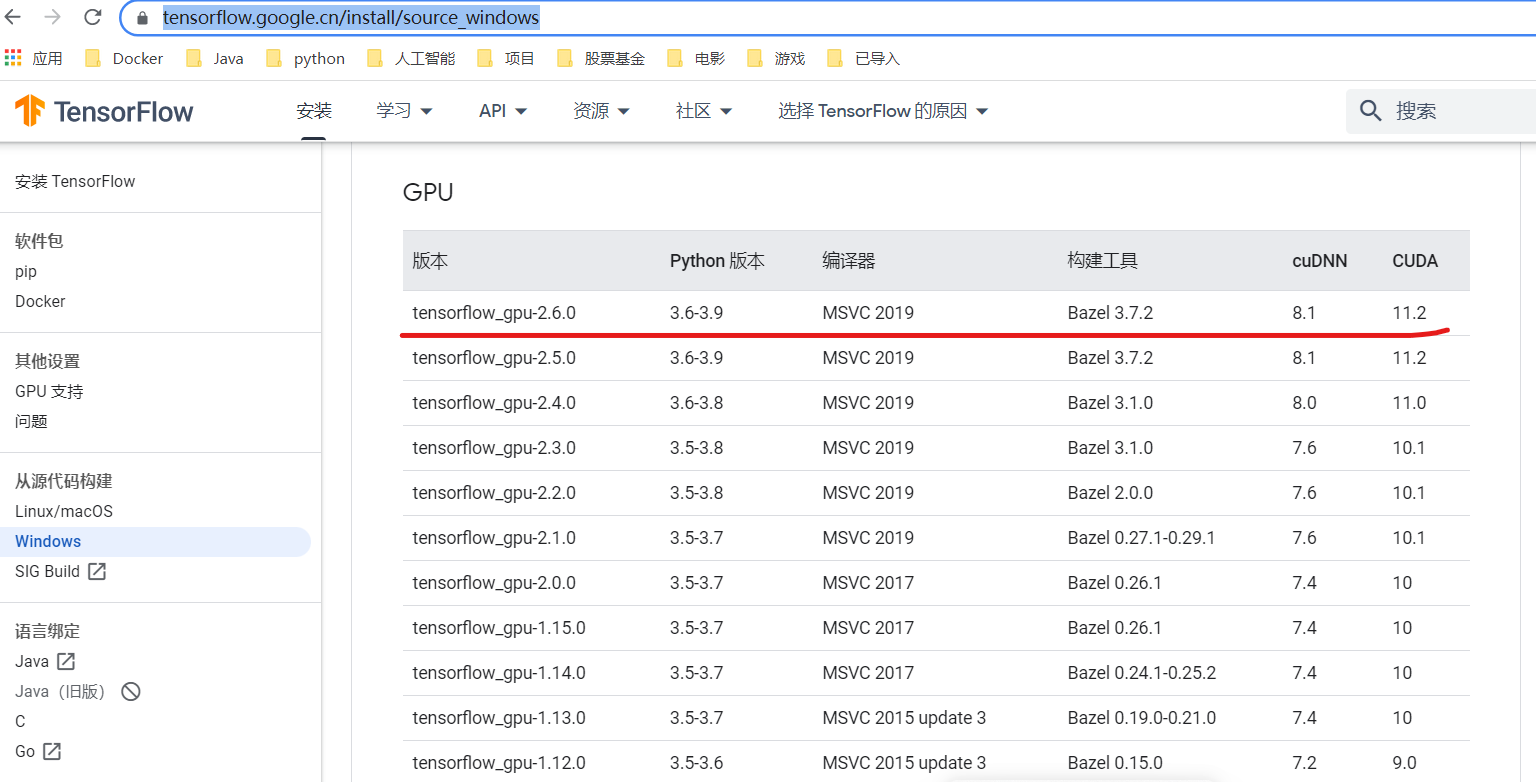Viewport: 1536px width, 782px height.
Task: Open GPU 支持 sidebar link
Action: click(49, 391)
